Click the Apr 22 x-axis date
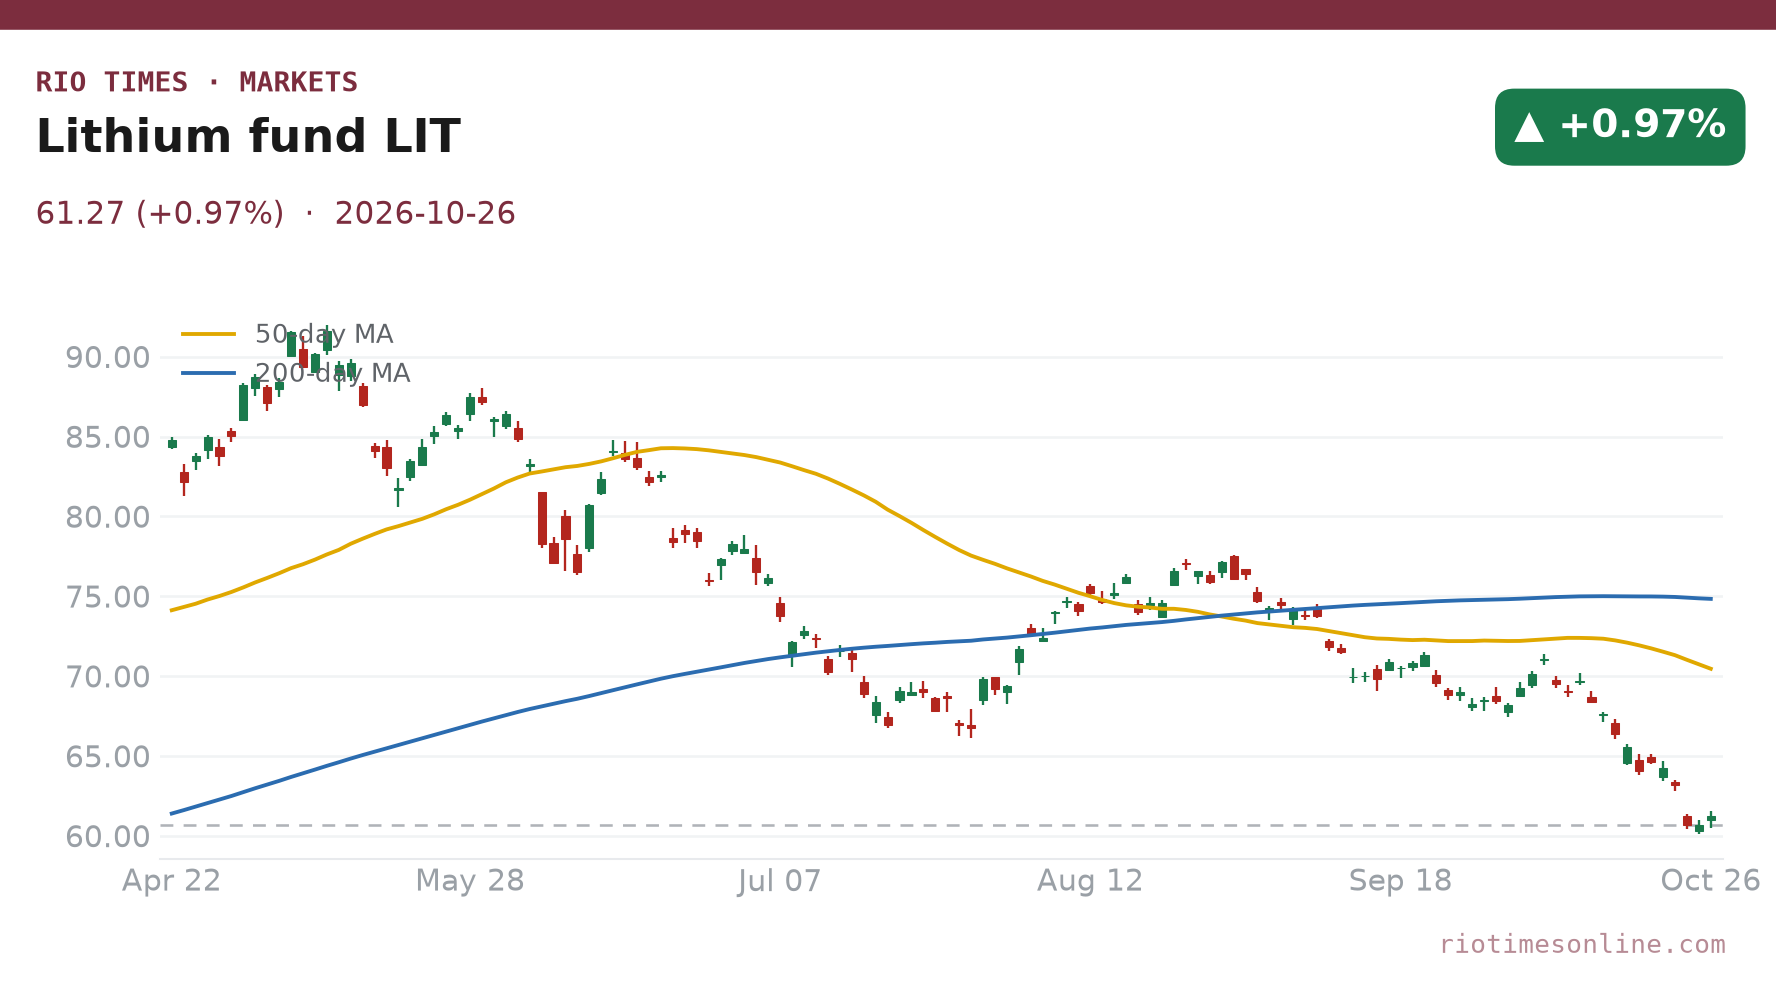Viewport: 1776px width, 999px height. tap(171, 881)
